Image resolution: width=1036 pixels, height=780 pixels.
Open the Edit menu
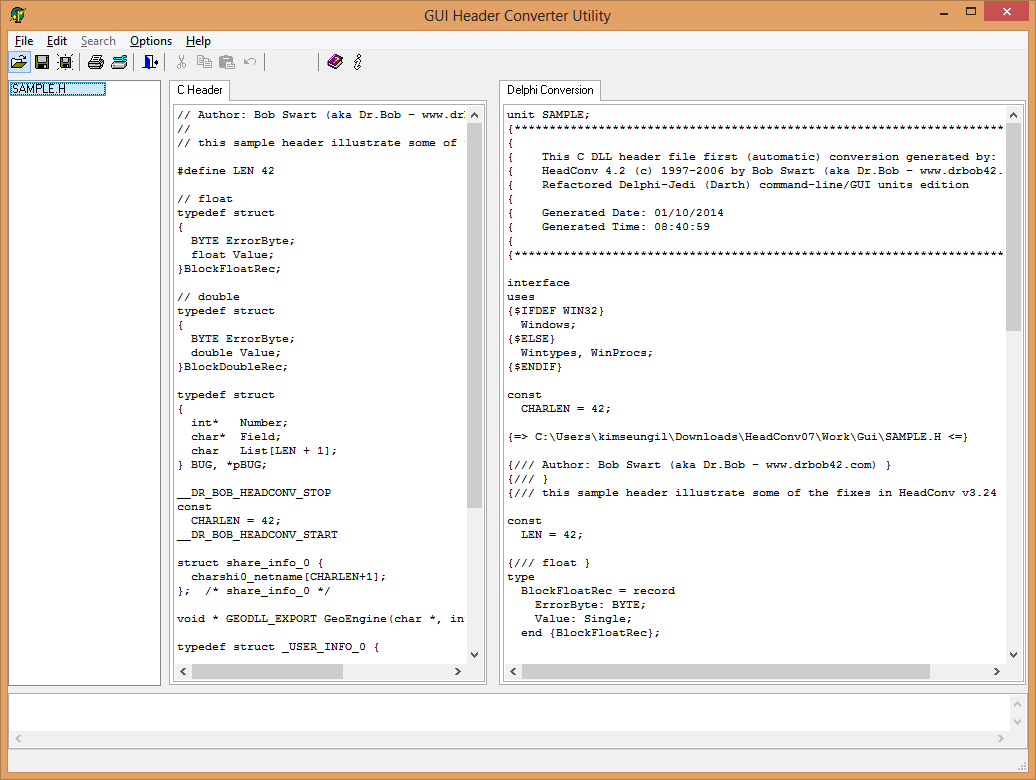[x=57, y=41]
